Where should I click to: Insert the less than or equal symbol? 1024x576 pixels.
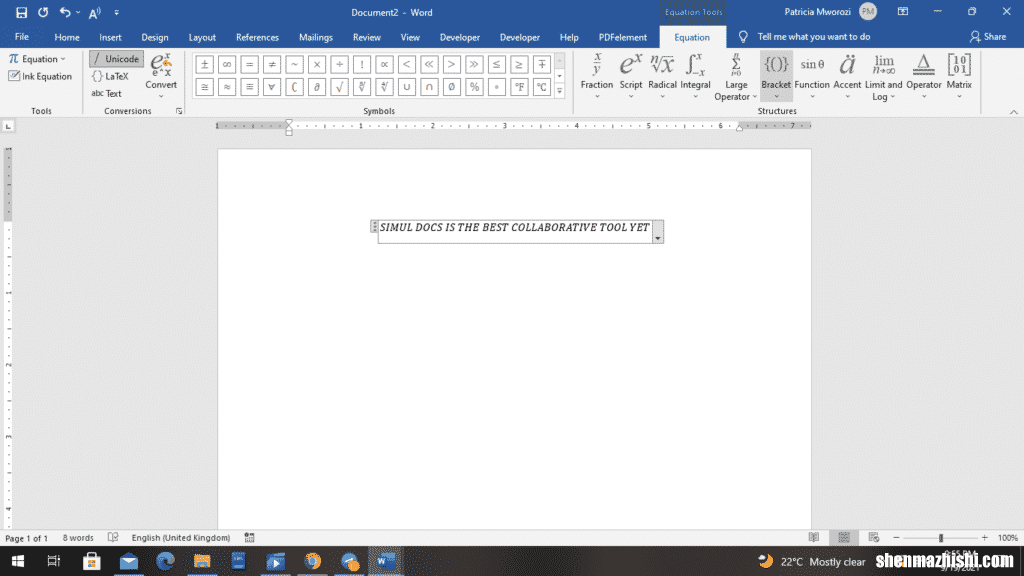pyautogui.click(x=497, y=65)
